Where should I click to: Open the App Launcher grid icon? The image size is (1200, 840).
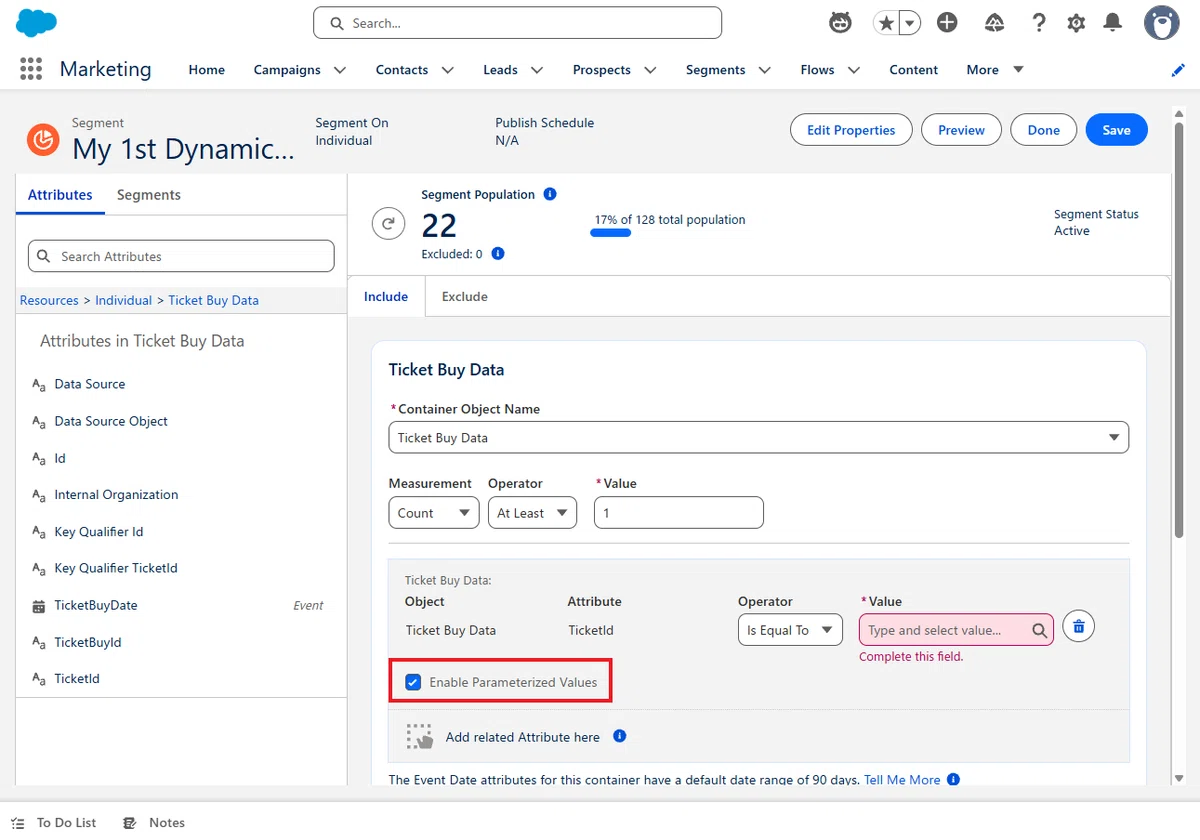coord(31,69)
